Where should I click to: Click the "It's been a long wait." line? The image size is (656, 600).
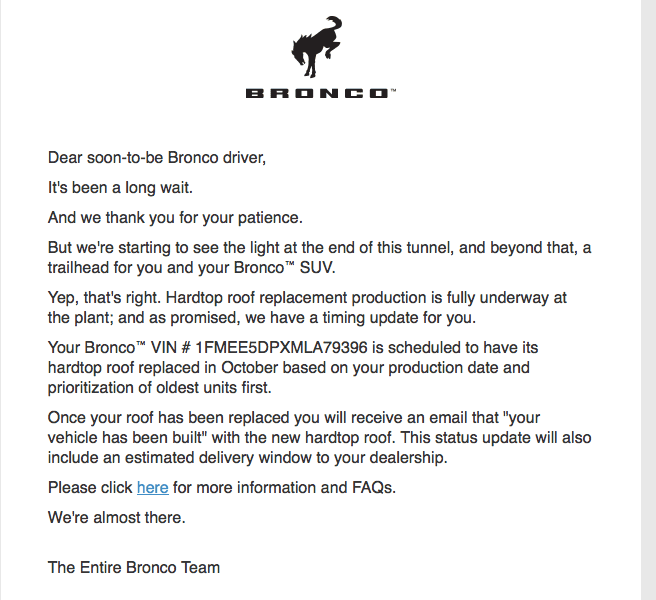120,188
